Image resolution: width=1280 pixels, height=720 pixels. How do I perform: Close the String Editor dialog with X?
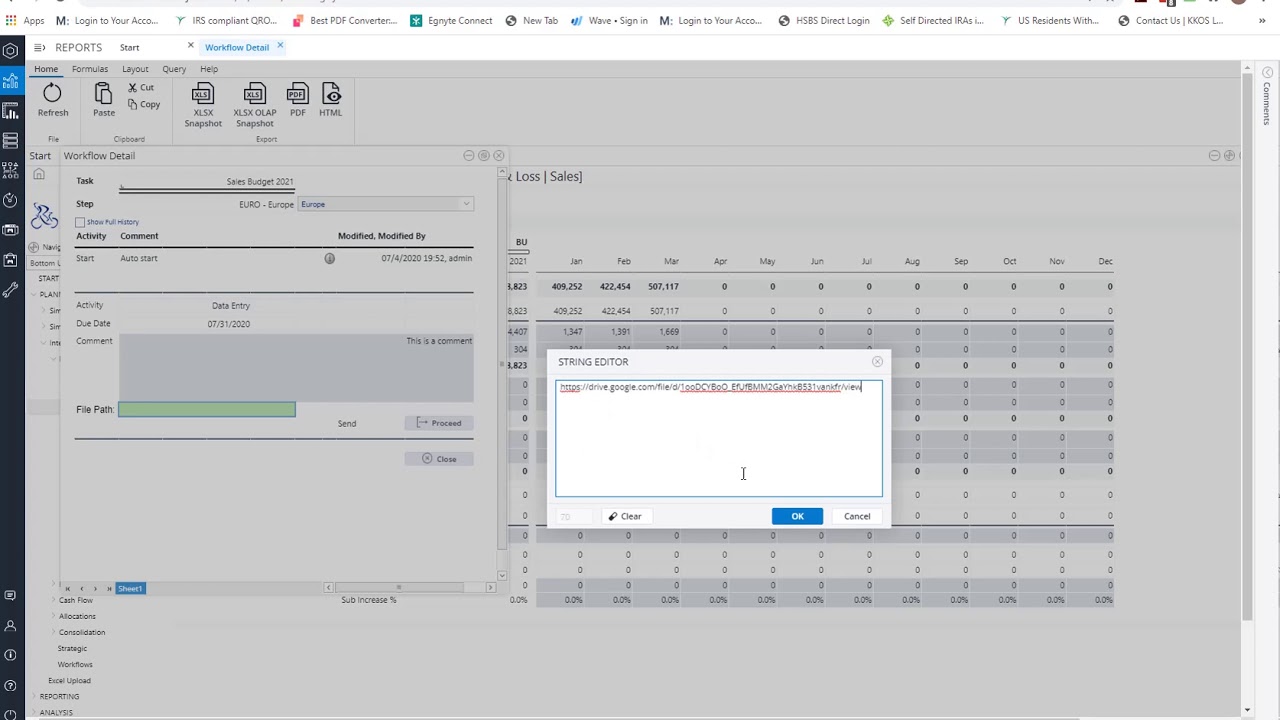[877, 361]
